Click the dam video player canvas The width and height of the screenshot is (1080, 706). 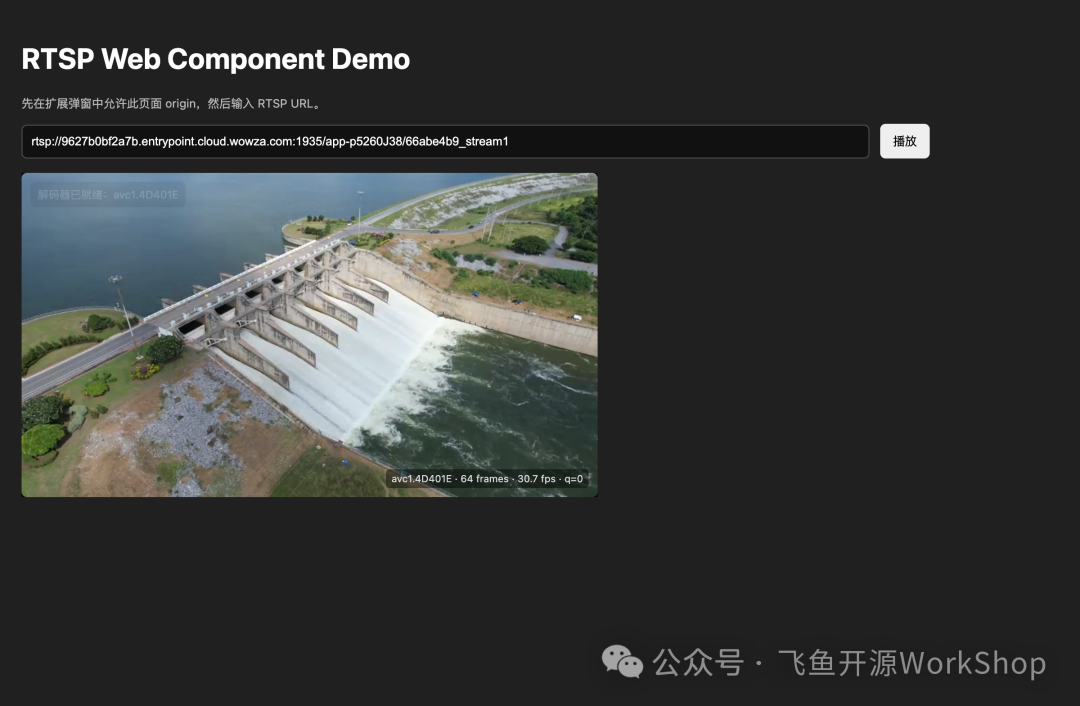[x=309, y=335]
